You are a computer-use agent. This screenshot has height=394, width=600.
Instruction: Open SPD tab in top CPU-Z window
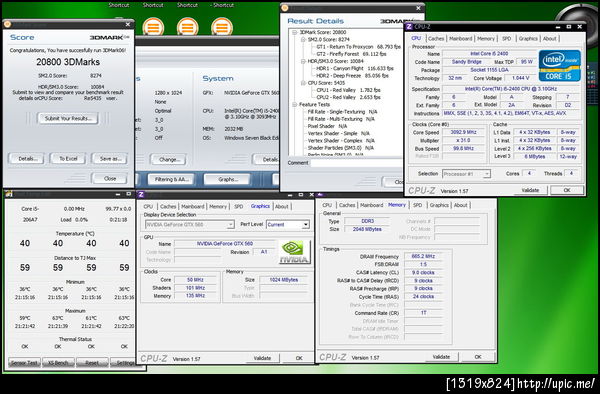coord(506,39)
